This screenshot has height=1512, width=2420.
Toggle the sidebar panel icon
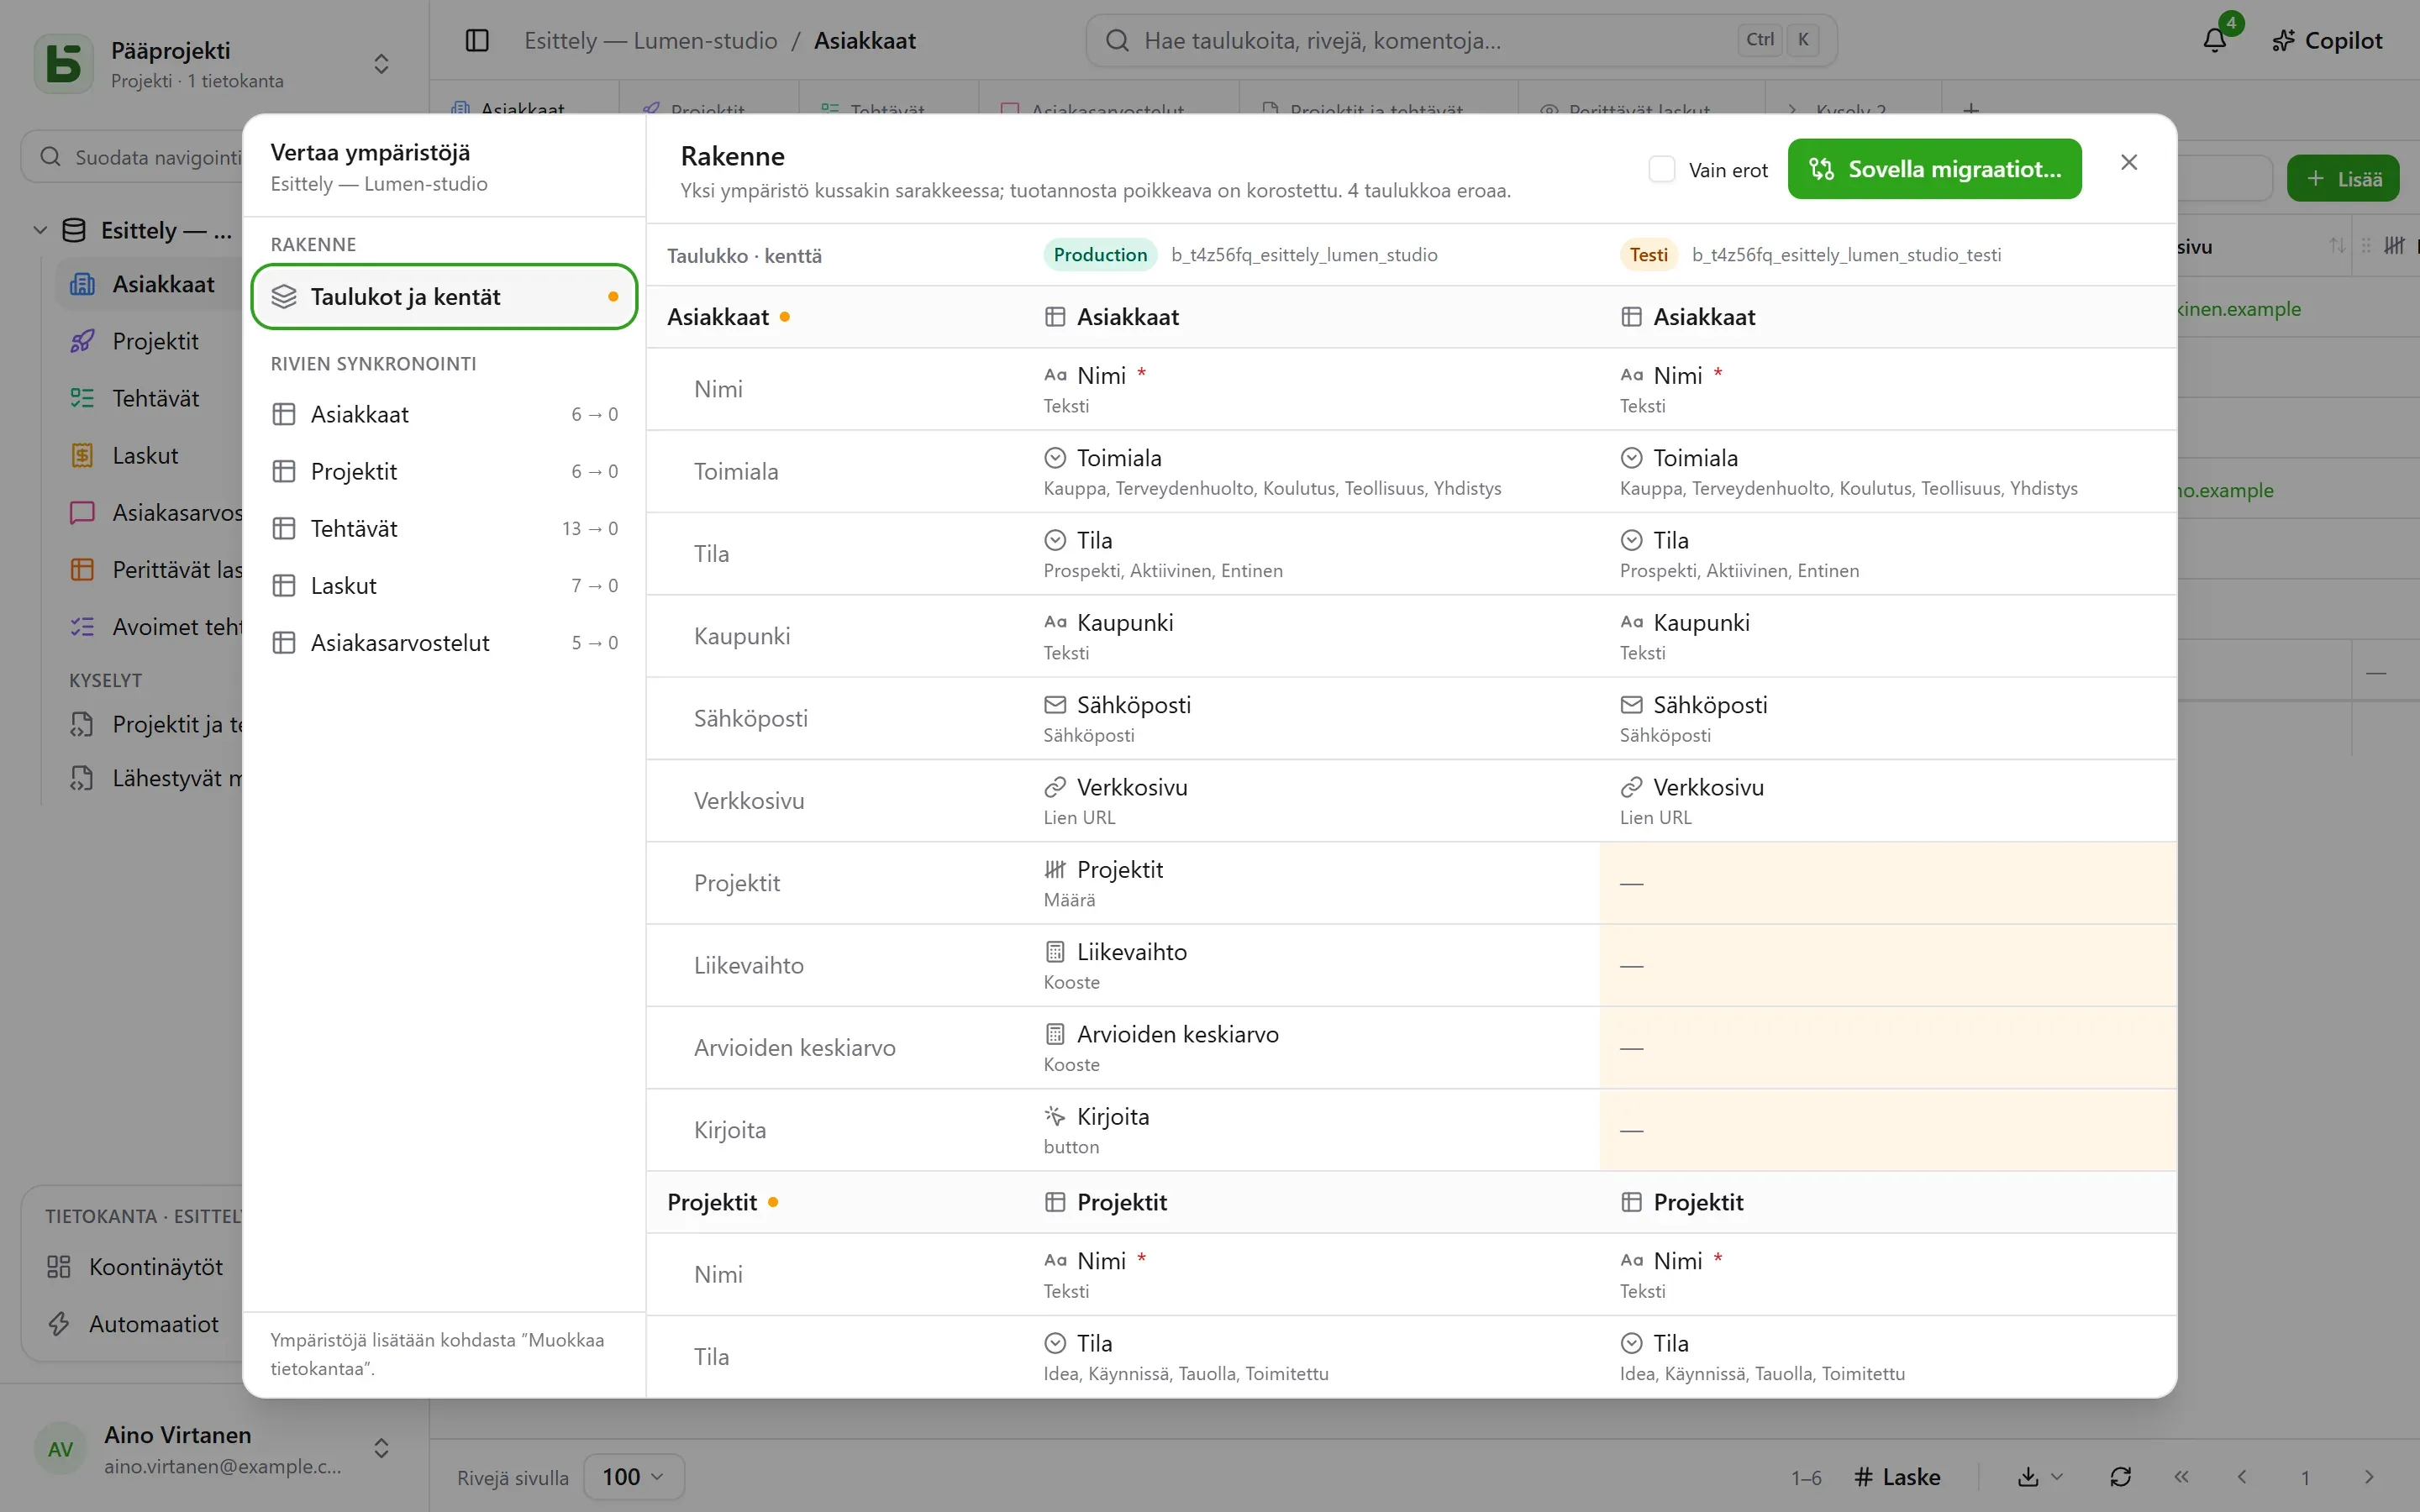[x=477, y=40]
